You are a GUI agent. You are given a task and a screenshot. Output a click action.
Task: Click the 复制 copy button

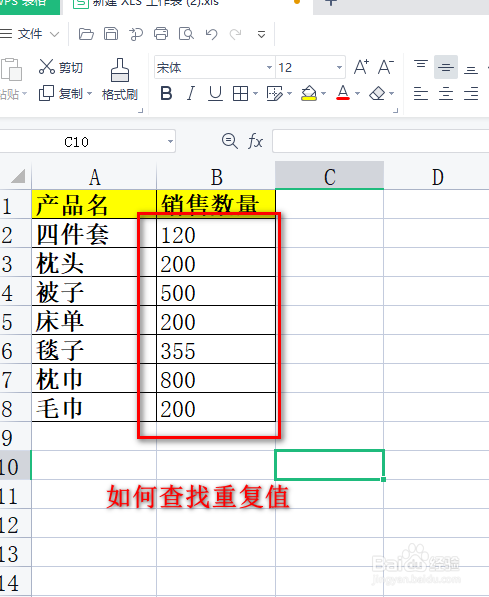point(61,93)
